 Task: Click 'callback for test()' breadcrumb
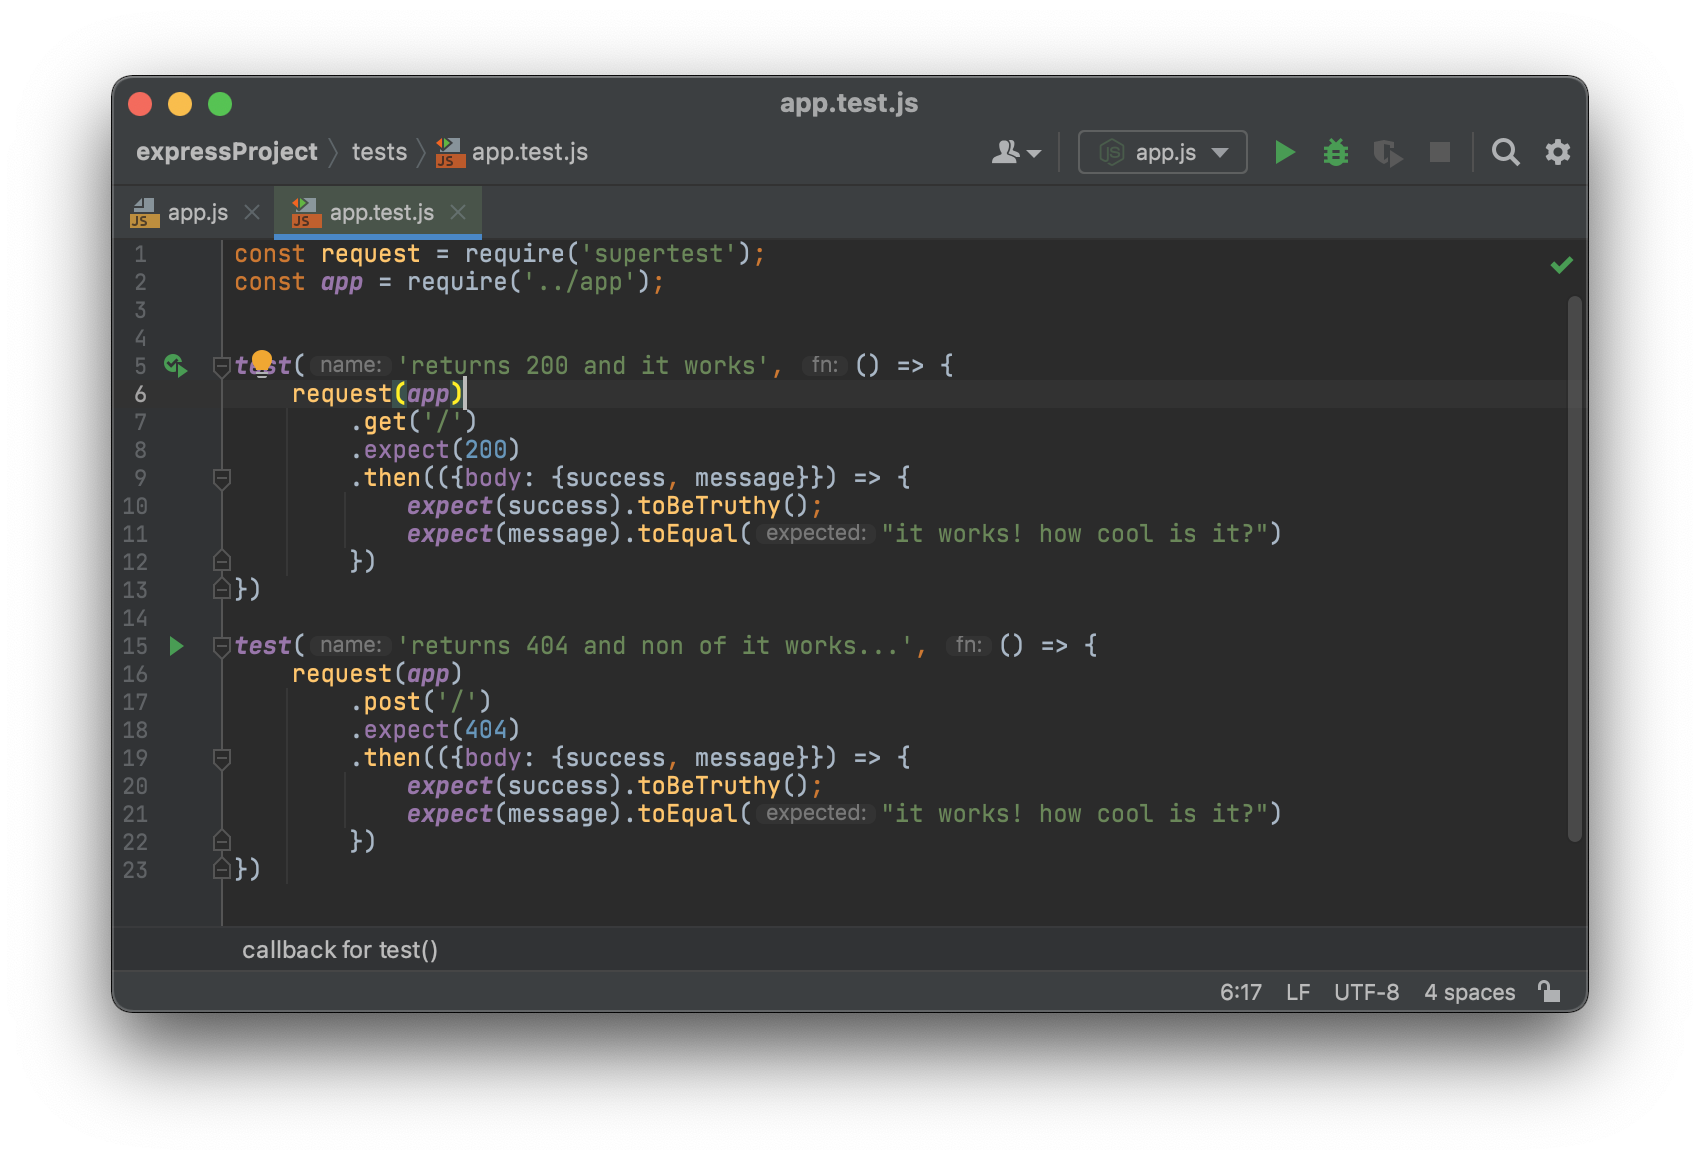point(340,950)
